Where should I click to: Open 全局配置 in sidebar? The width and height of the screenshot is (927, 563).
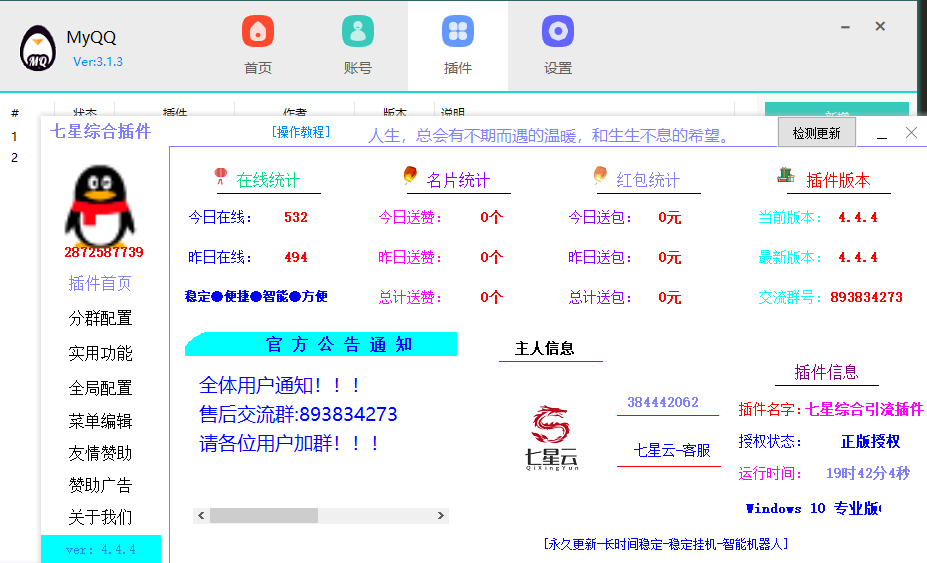[100, 388]
